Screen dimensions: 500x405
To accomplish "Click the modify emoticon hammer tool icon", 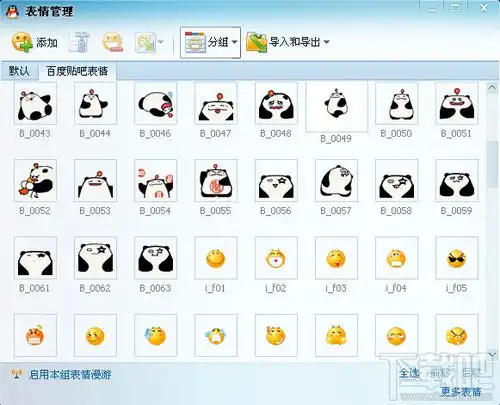I will (x=80, y=42).
